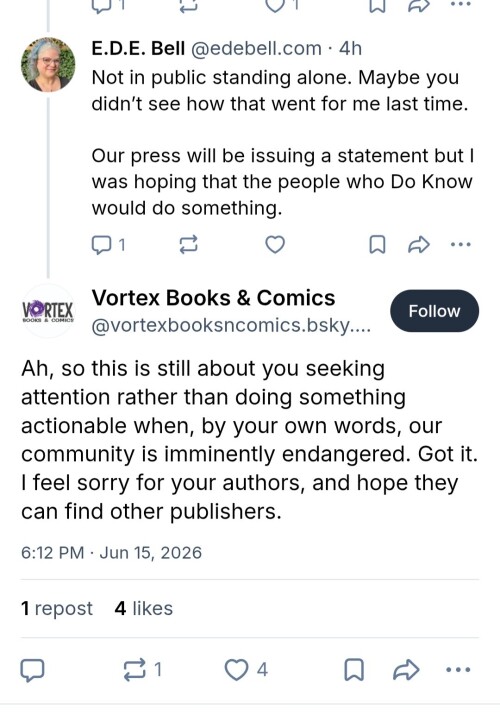Bookmark E.D.E. Bell's post
The height and width of the screenshot is (715, 500).
point(377,245)
